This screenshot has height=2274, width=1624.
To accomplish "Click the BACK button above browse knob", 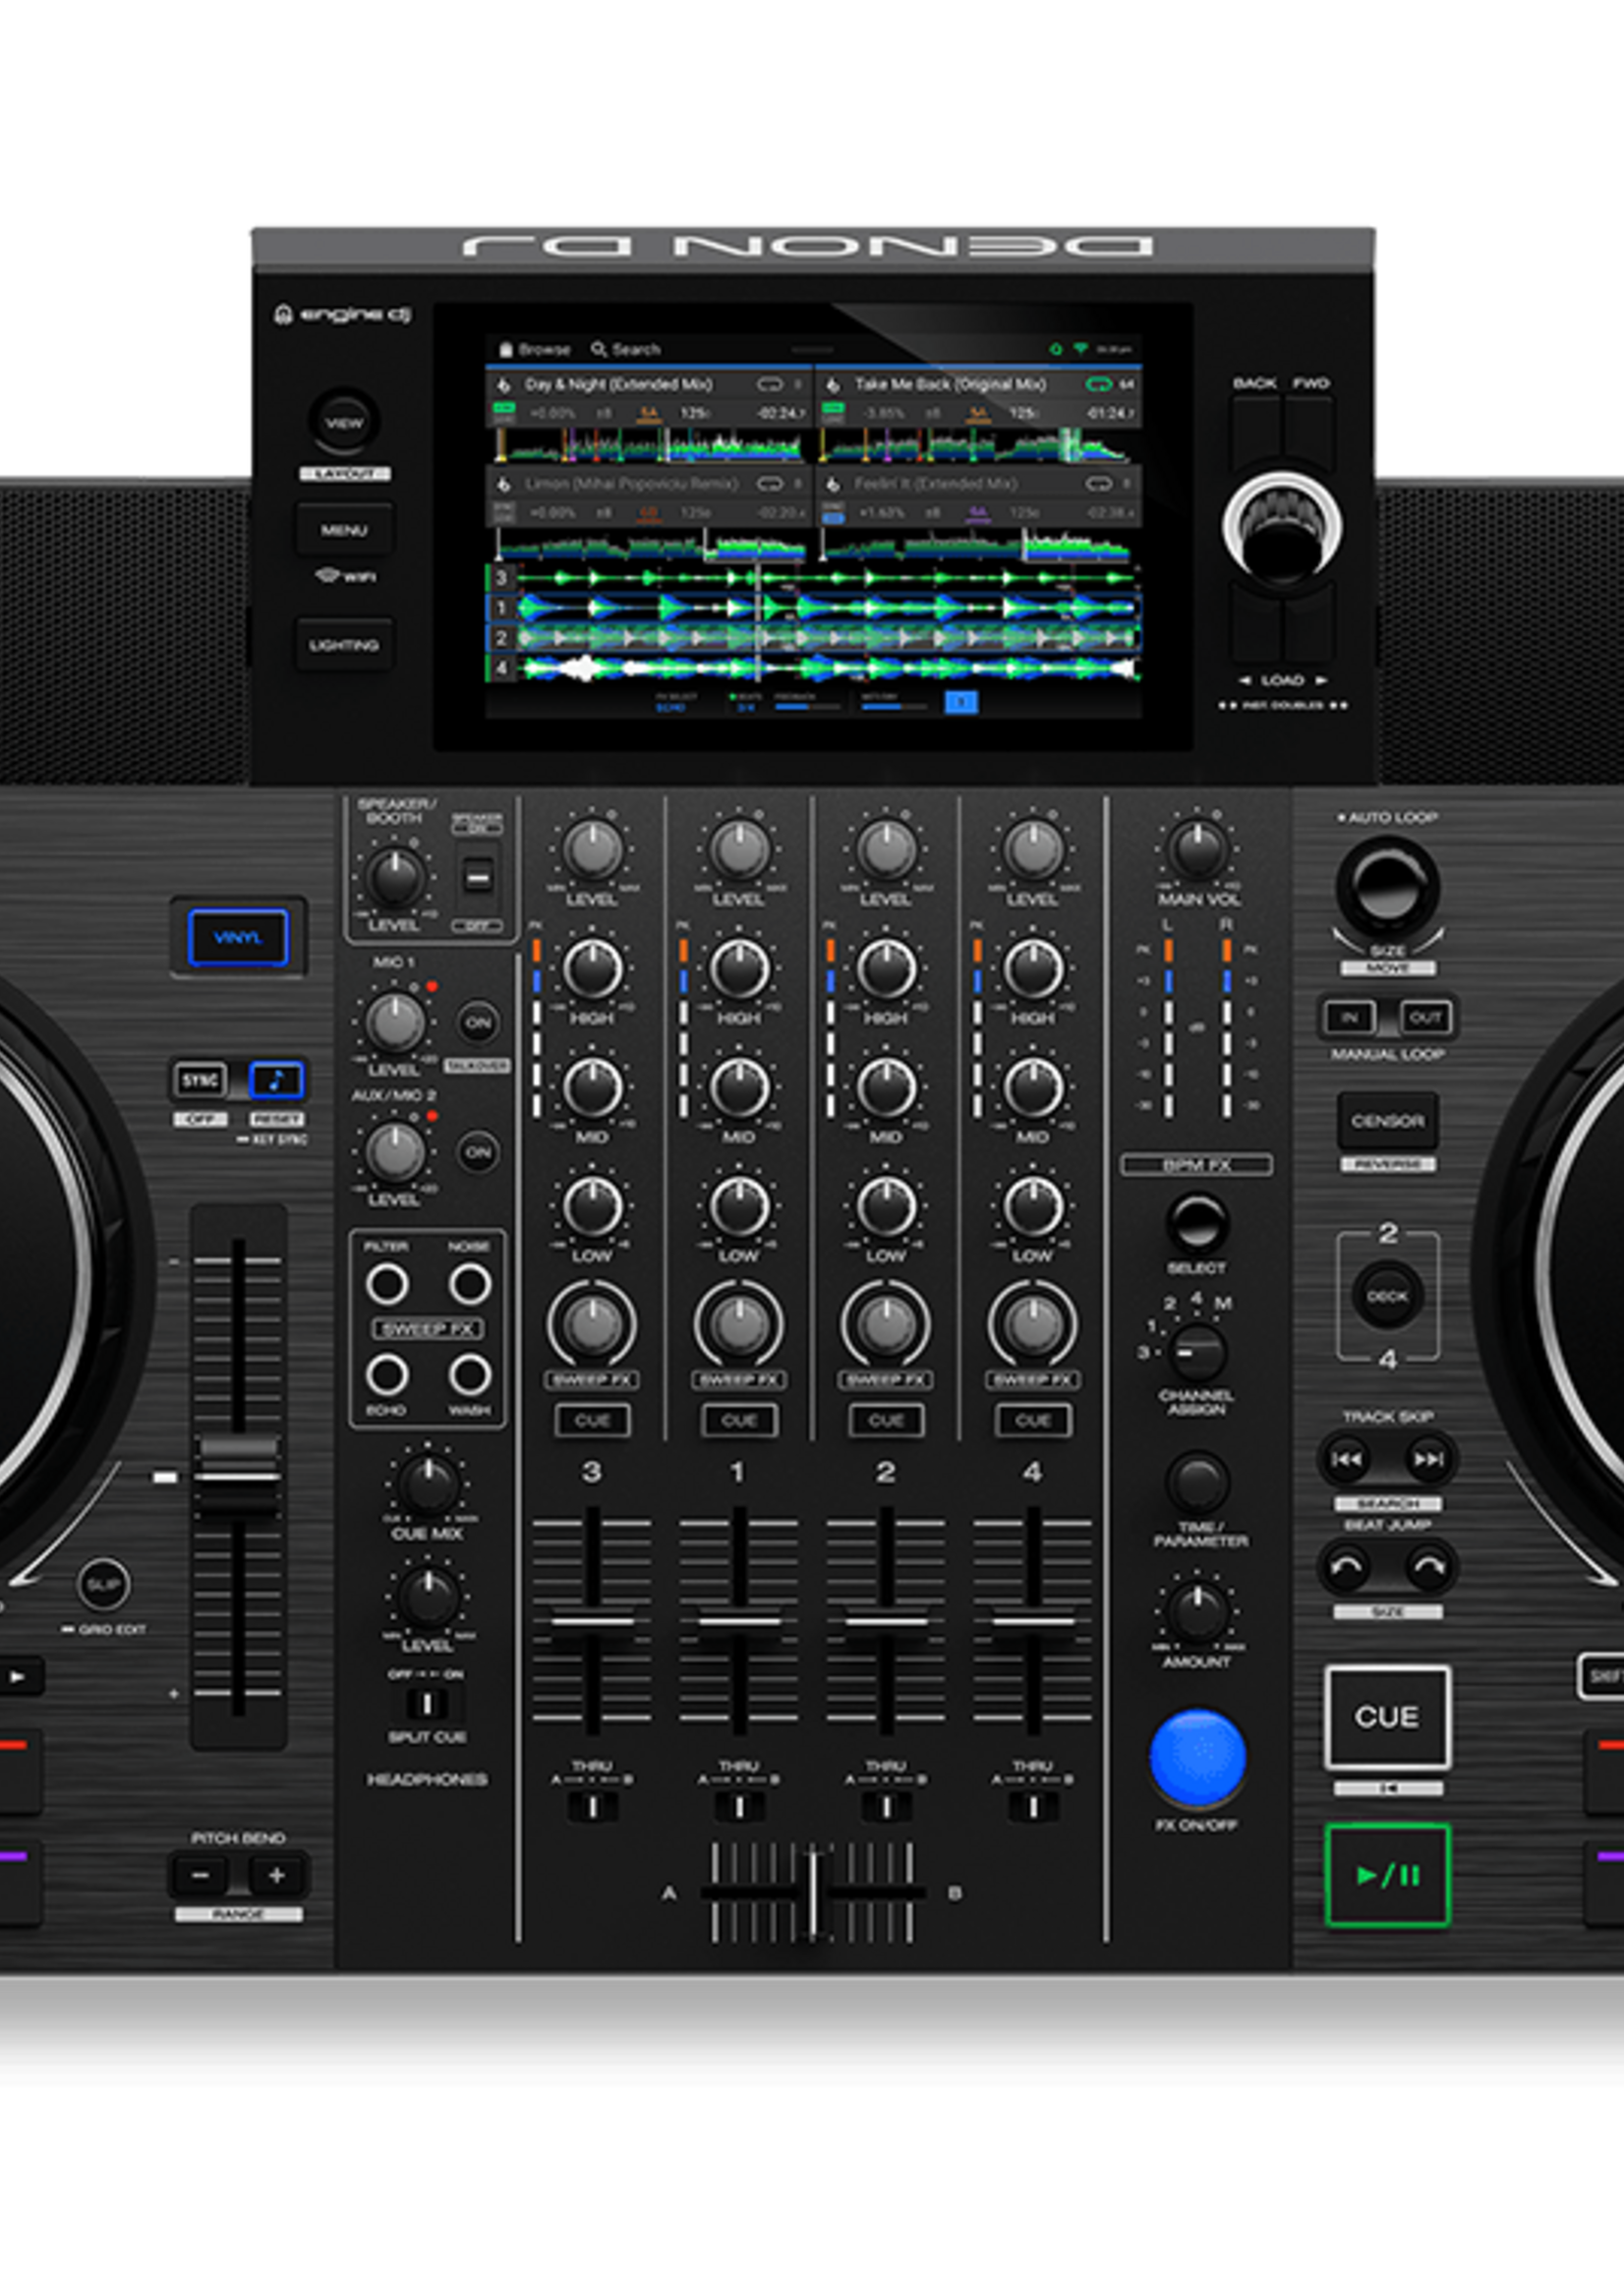I will (x=1255, y=433).
